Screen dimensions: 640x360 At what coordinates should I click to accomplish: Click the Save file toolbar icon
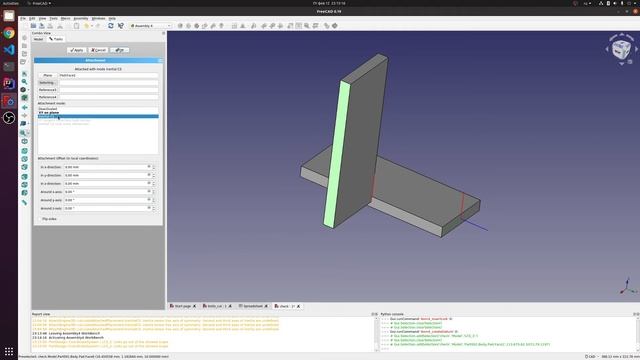42,26
